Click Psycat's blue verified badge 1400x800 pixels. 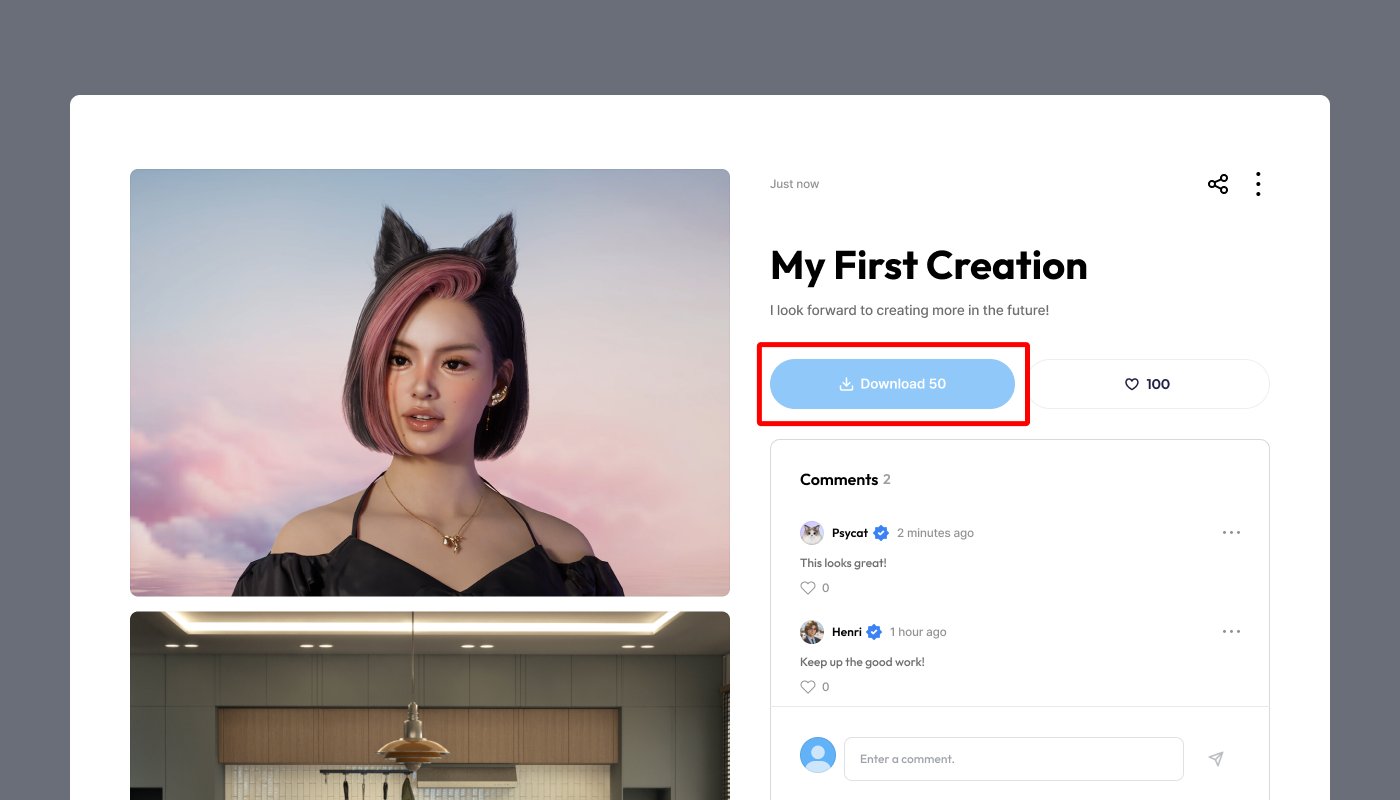(881, 533)
